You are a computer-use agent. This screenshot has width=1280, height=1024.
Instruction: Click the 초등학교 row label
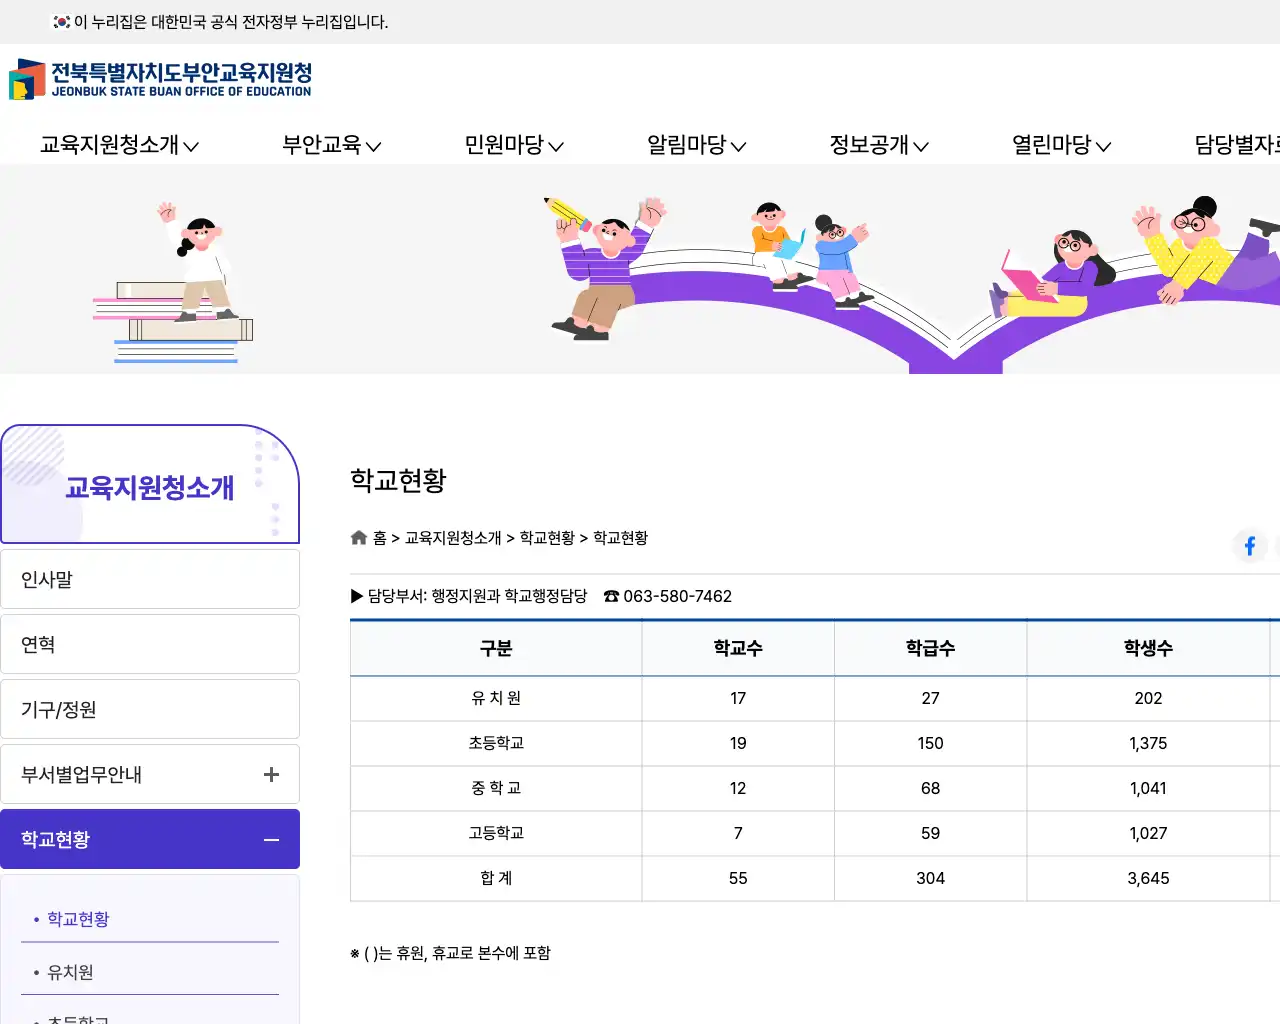pos(496,743)
